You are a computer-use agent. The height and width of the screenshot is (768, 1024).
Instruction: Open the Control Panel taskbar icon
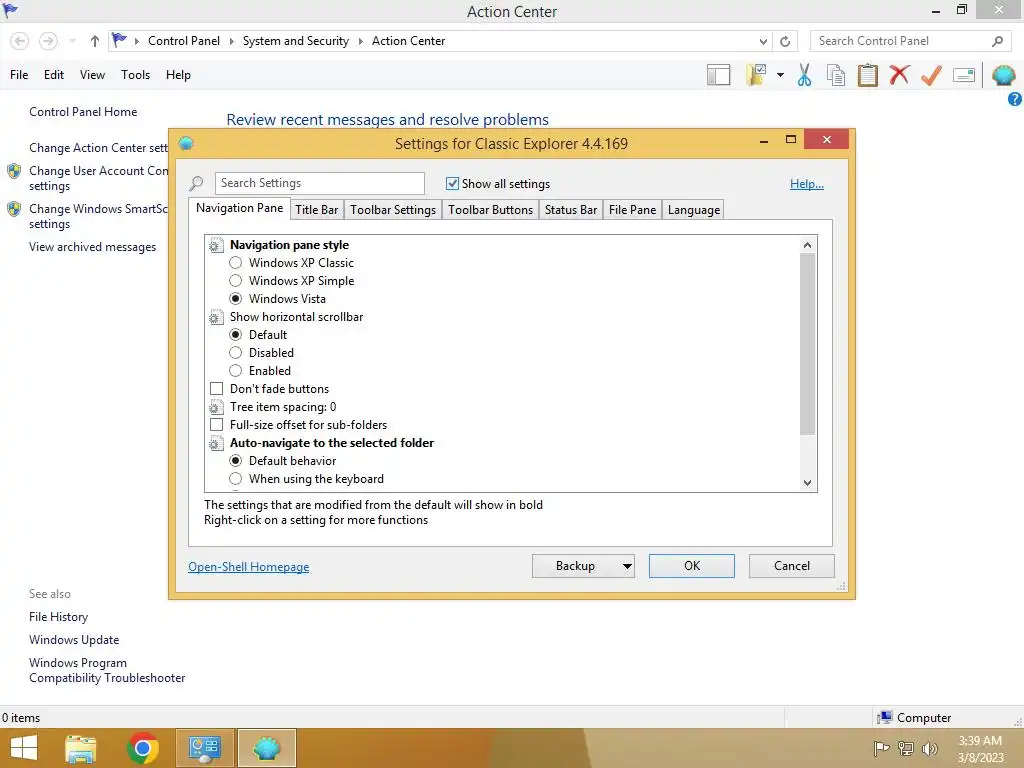pyautogui.click(x=204, y=748)
